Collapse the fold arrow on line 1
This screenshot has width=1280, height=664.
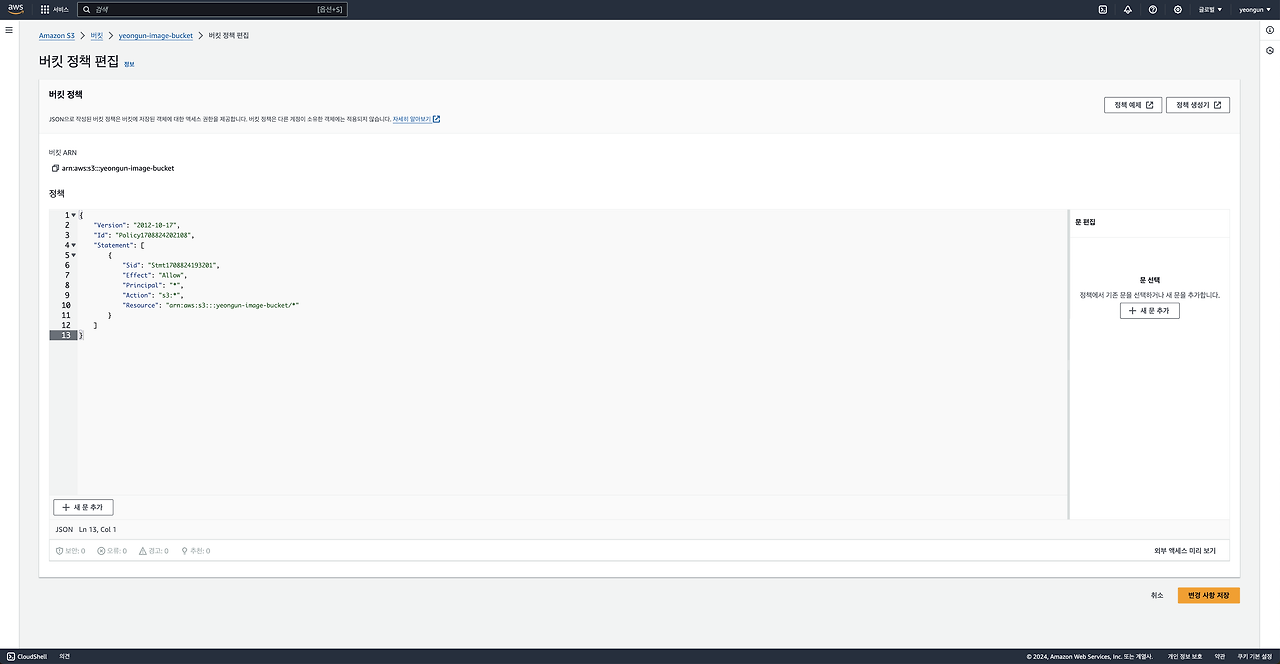coord(73,215)
